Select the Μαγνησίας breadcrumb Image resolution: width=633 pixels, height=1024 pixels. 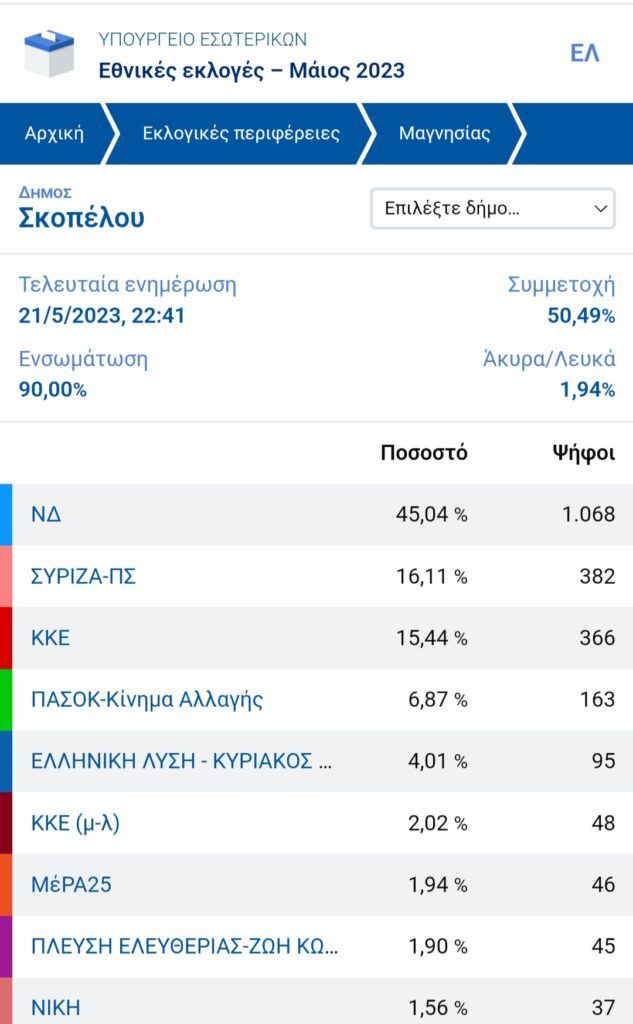[444, 133]
